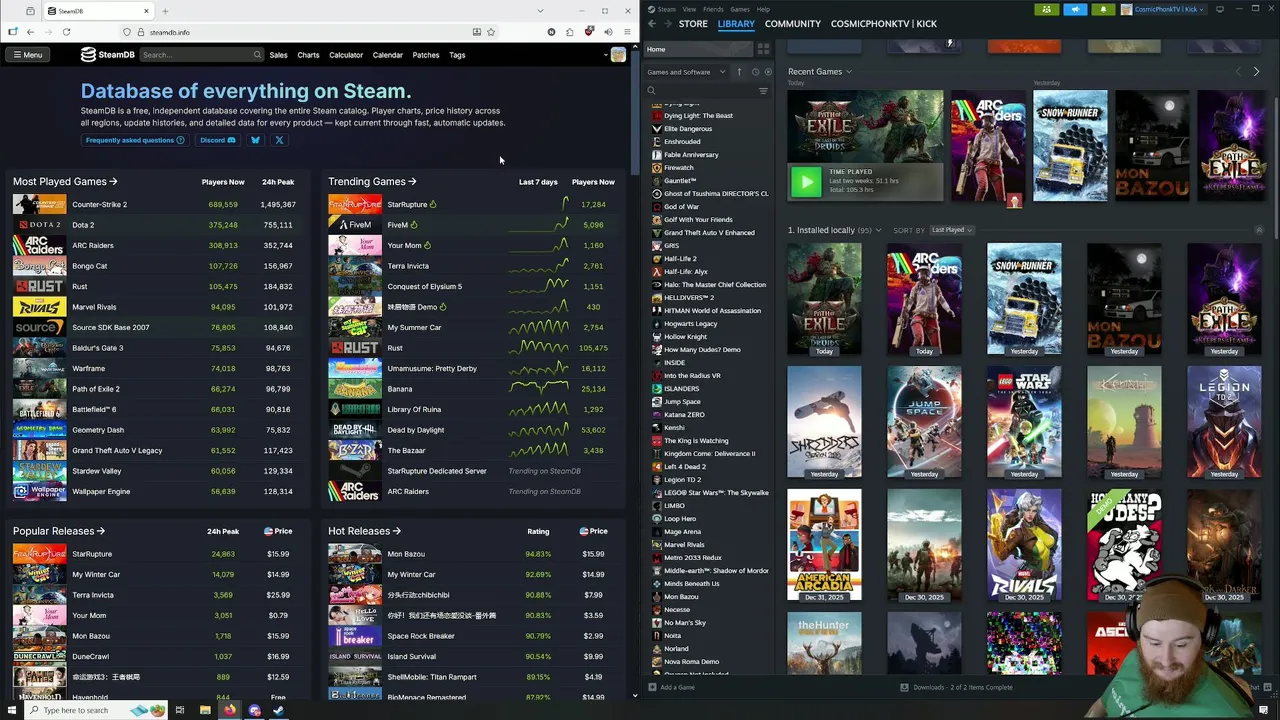Viewport: 1280px width, 720px height.
Task: Toggle ready to play filter
Action: click(x=767, y=72)
